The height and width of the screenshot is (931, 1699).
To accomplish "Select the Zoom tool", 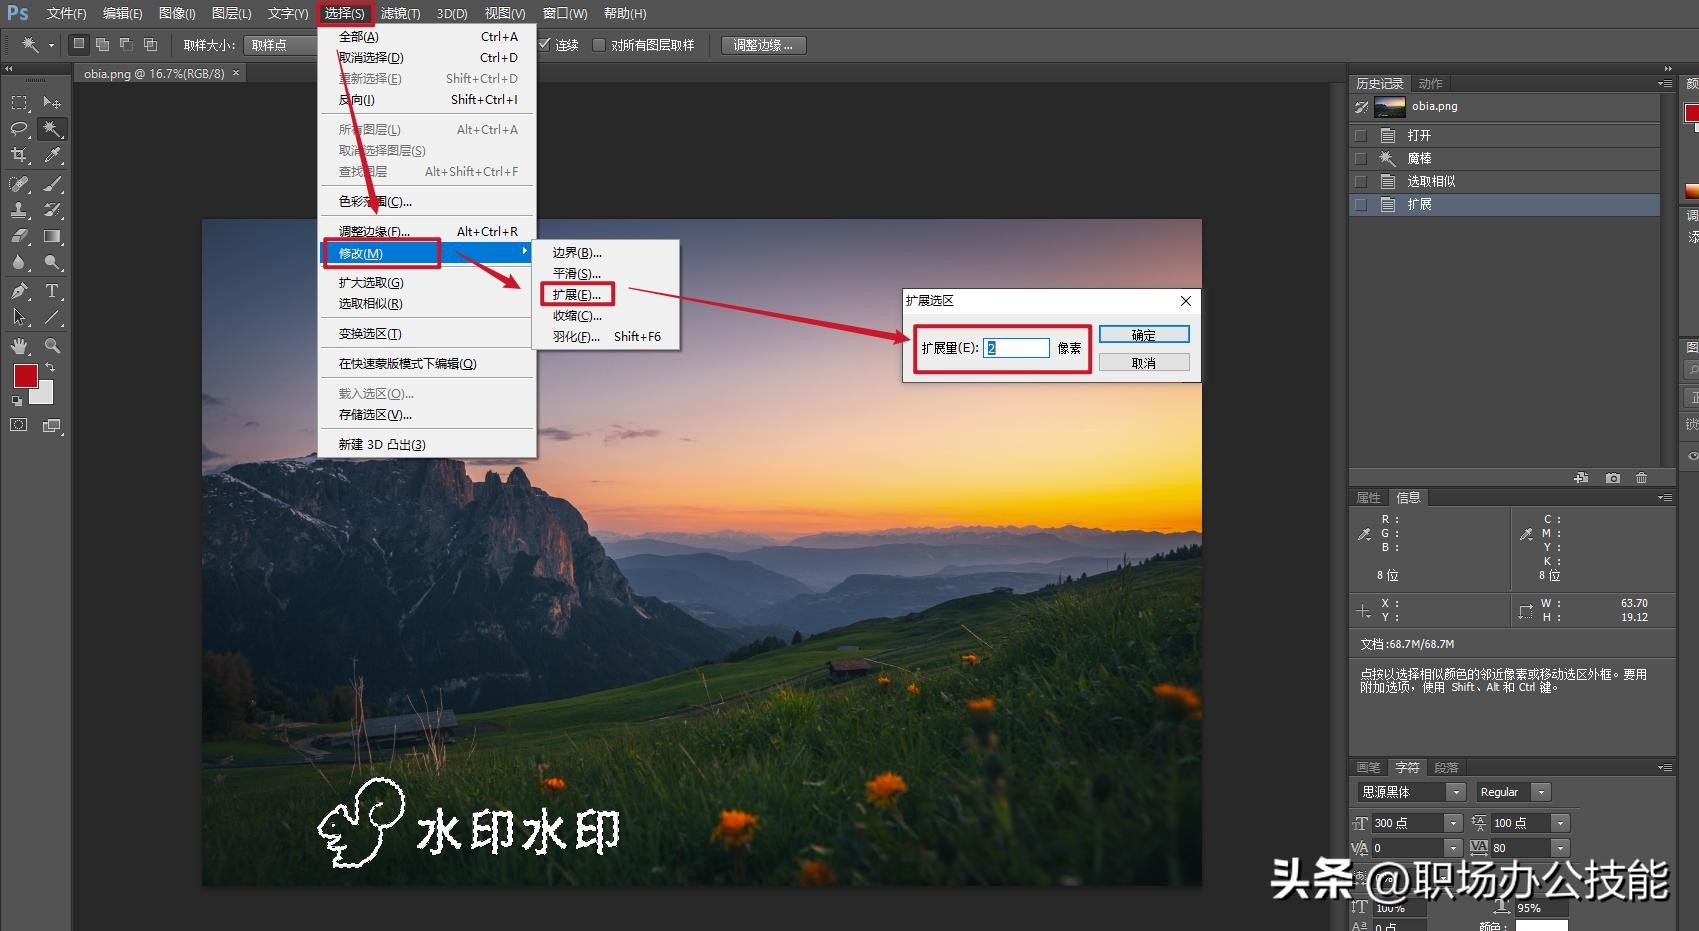I will point(52,346).
